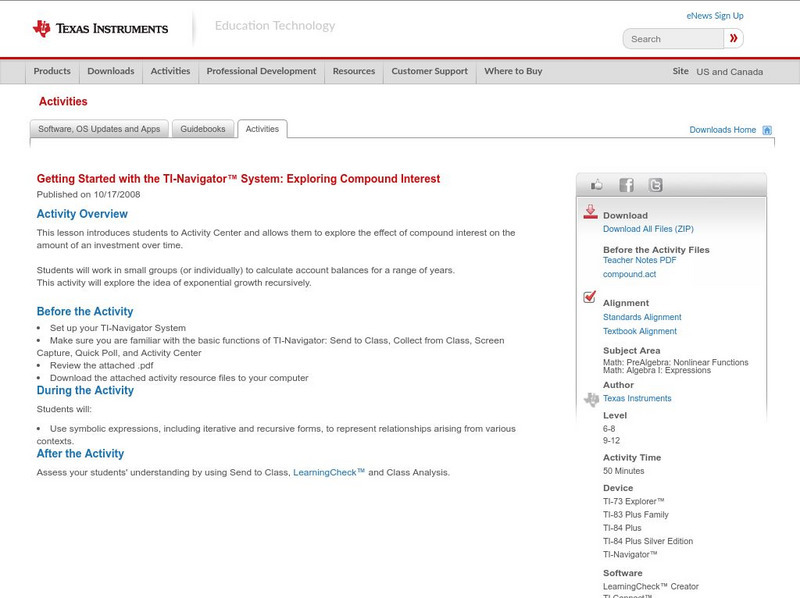Click the home icon beside Downloads Home
The height and width of the screenshot is (598, 800).
767,130
